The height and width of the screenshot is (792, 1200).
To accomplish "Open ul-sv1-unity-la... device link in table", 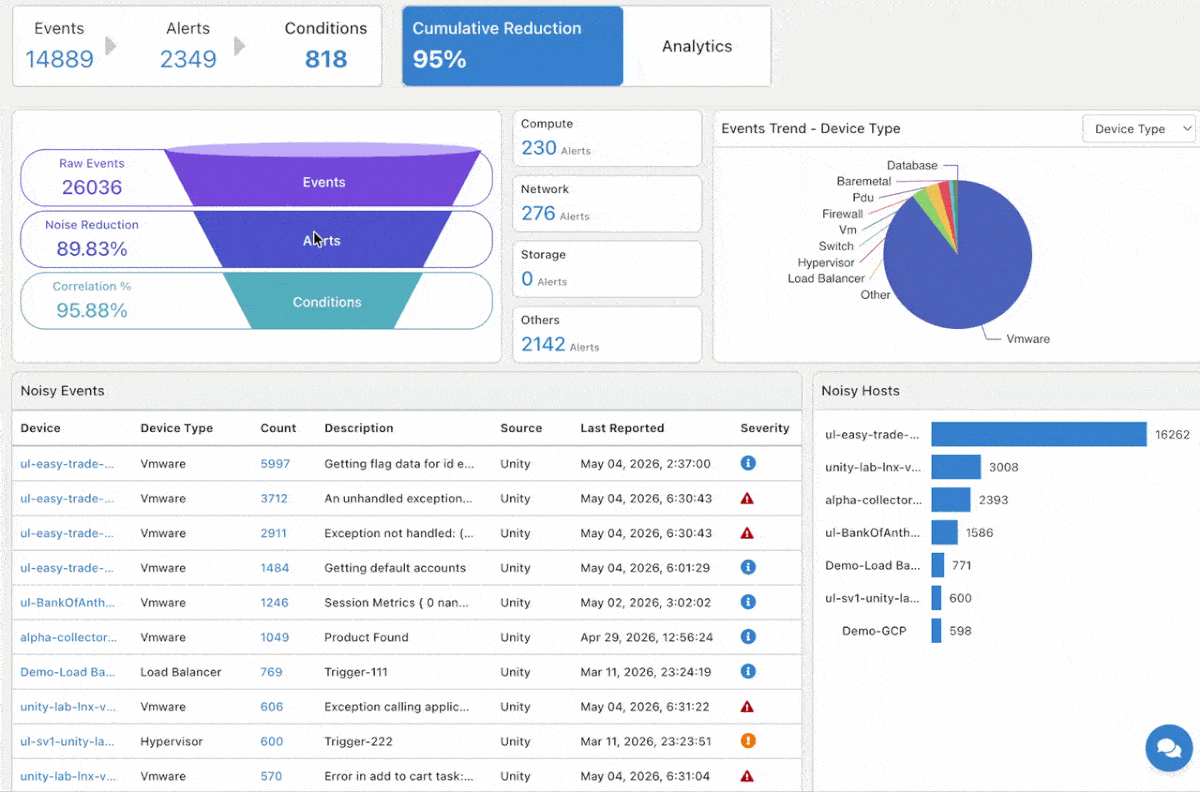I will pyautogui.click(x=67, y=742).
